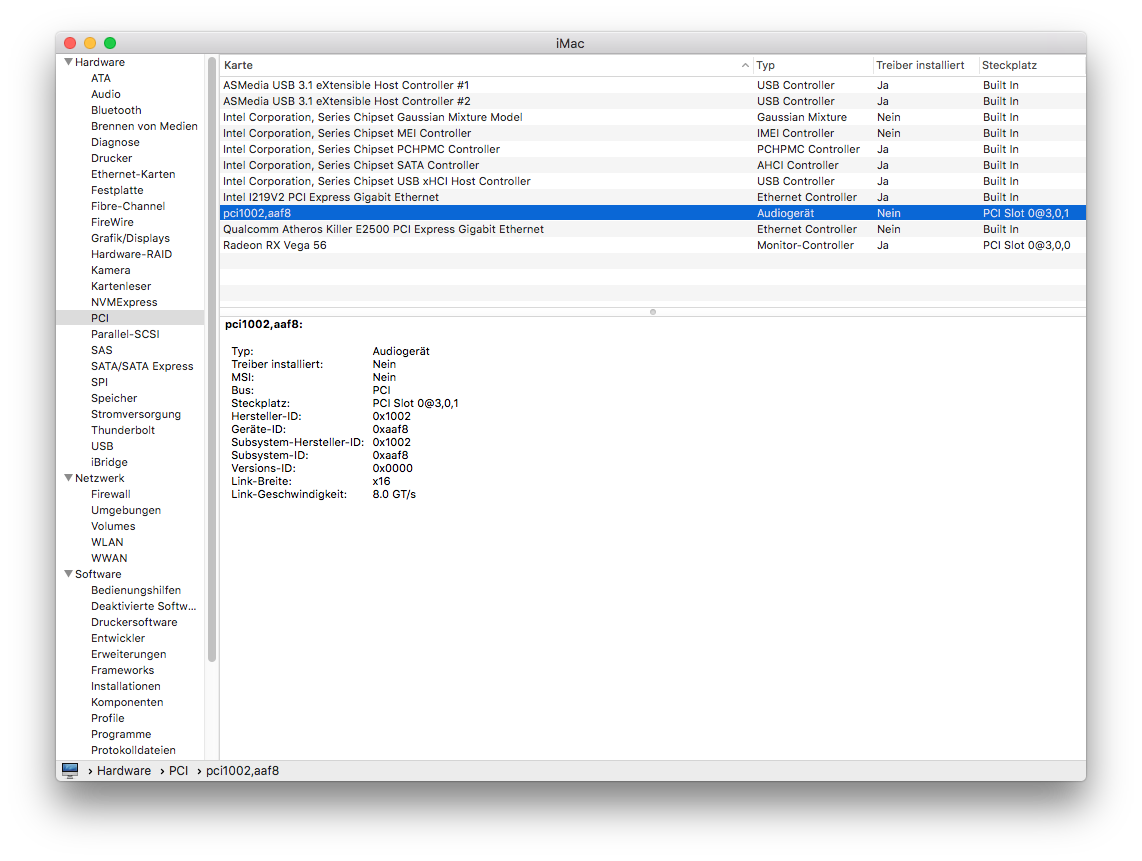
Task: Open Bluetooth in the sidebar
Action: point(116,110)
